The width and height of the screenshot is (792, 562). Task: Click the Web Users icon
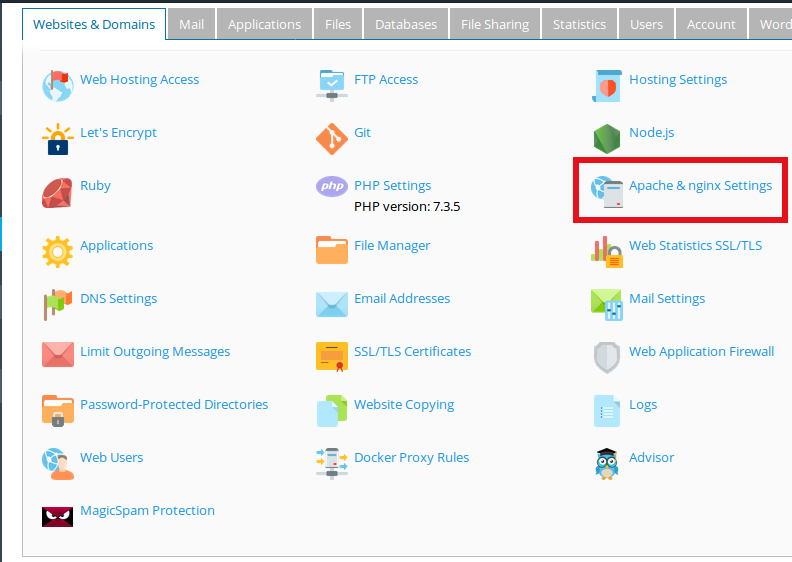point(58,464)
